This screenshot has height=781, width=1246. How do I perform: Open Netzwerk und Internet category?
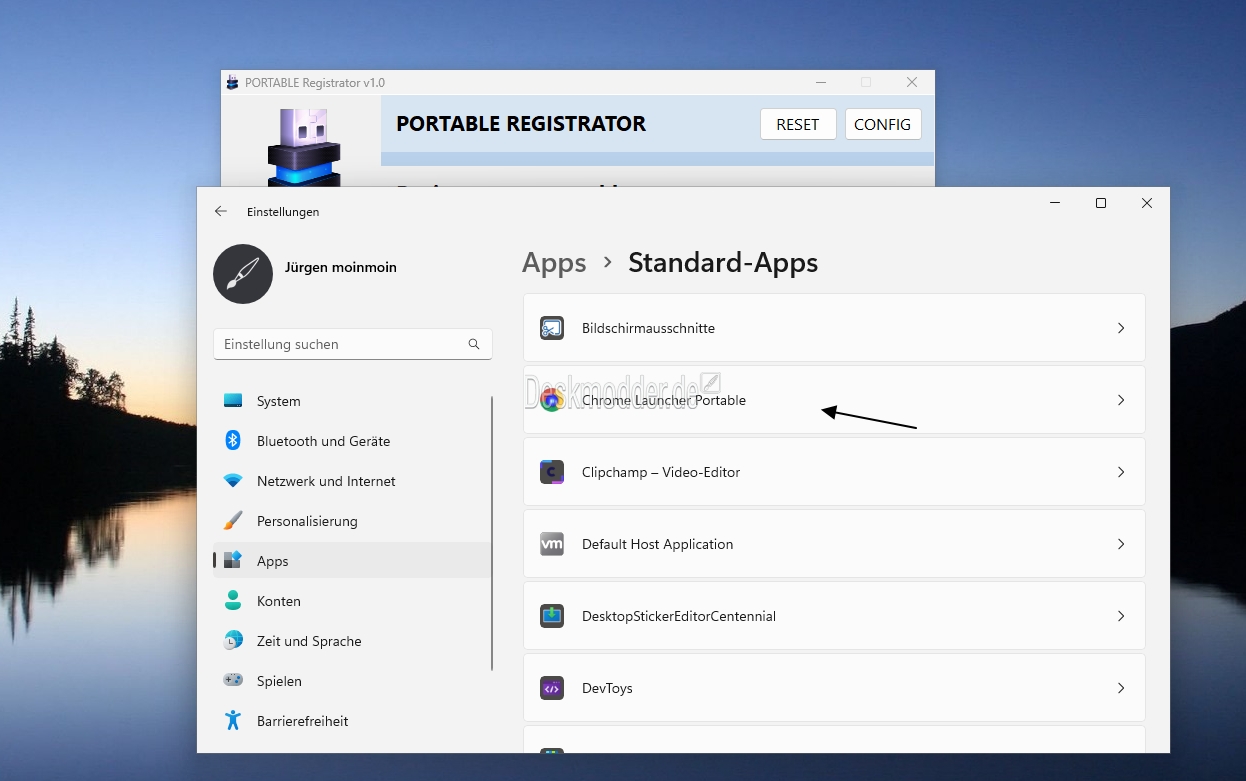click(352, 481)
